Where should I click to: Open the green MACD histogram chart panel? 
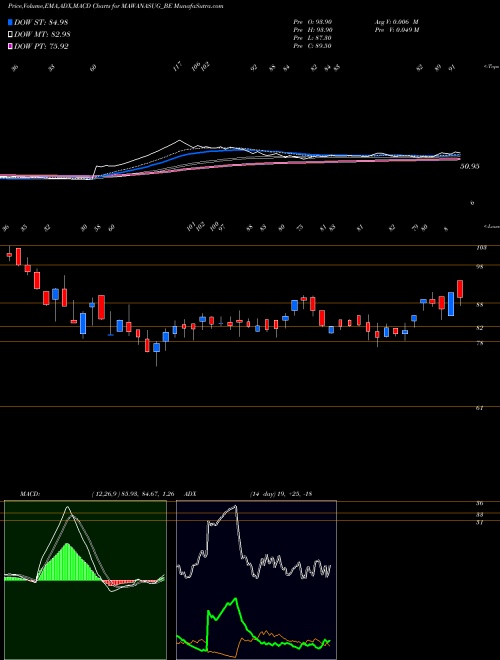coord(85,580)
